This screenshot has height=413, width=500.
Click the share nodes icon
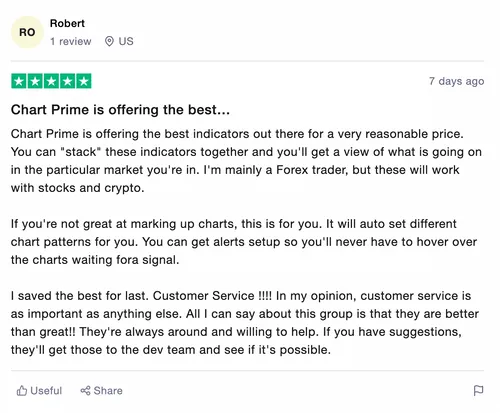click(x=85, y=391)
